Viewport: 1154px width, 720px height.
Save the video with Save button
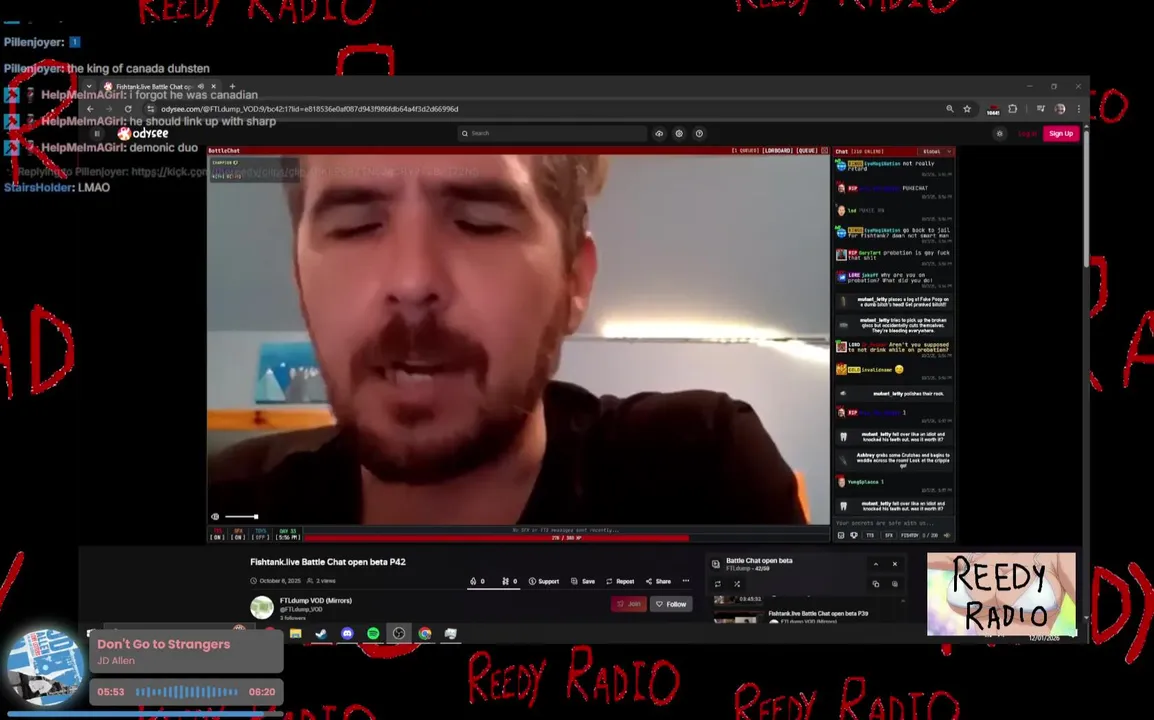tap(583, 581)
